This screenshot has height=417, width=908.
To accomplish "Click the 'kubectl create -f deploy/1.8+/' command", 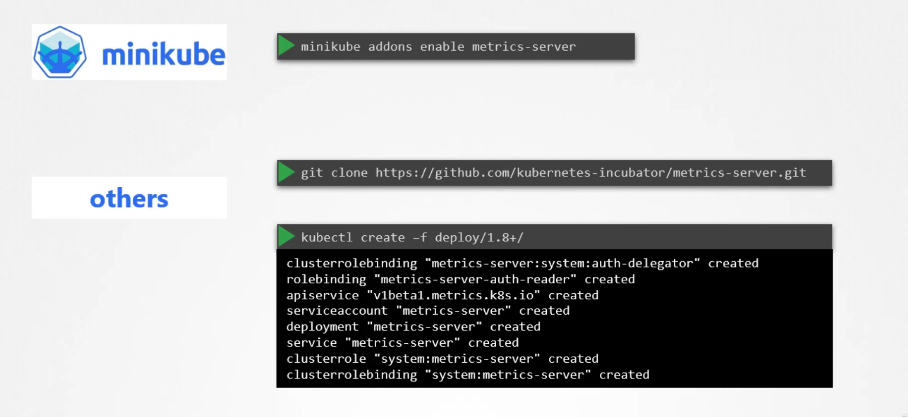I will 412,237.
